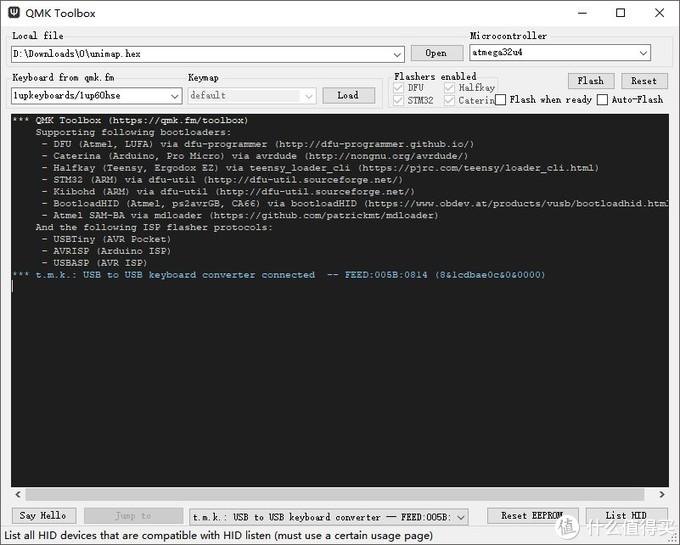Click the Kiibohd (ARM) log line
This screenshot has height=545, width=680.
coord(229,192)
